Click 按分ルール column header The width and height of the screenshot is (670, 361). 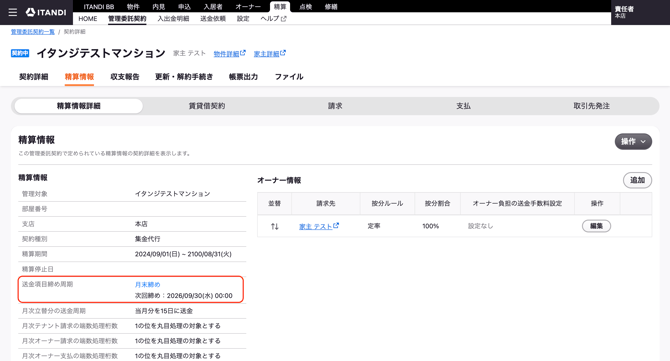(x=387, y=203)
